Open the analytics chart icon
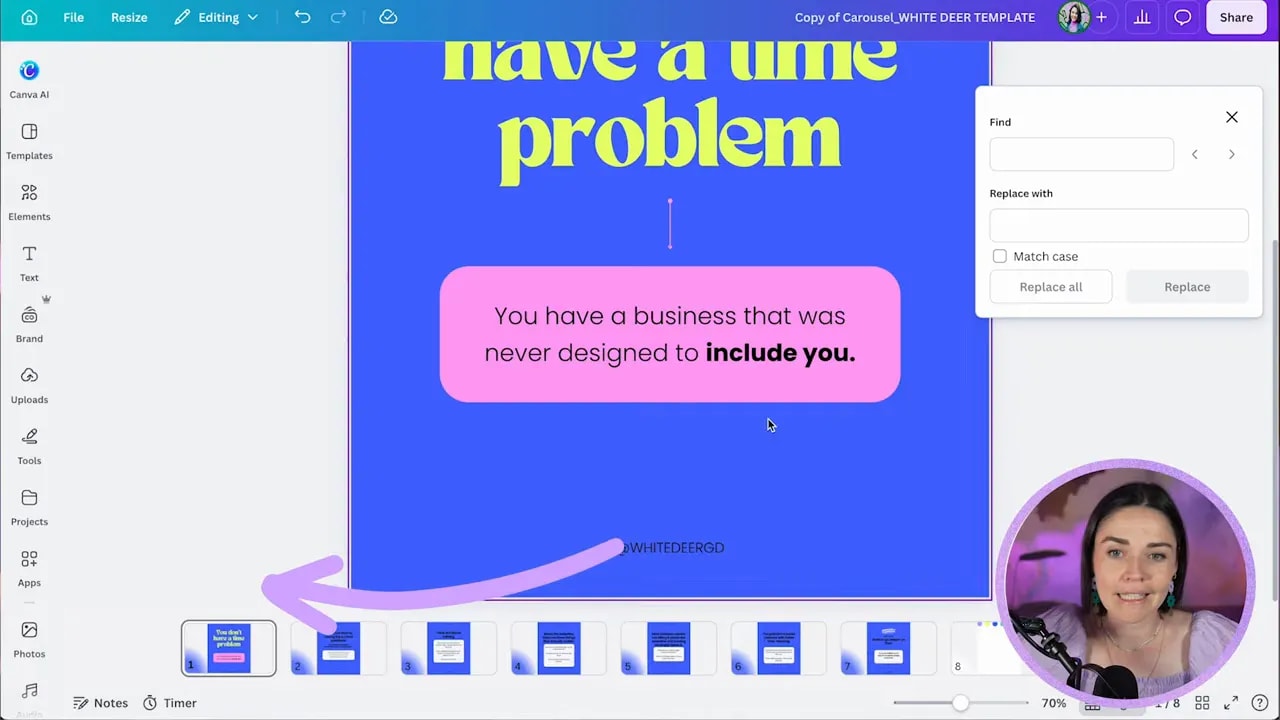Viewport: 1280px width, 720px height. point(1141,17)
